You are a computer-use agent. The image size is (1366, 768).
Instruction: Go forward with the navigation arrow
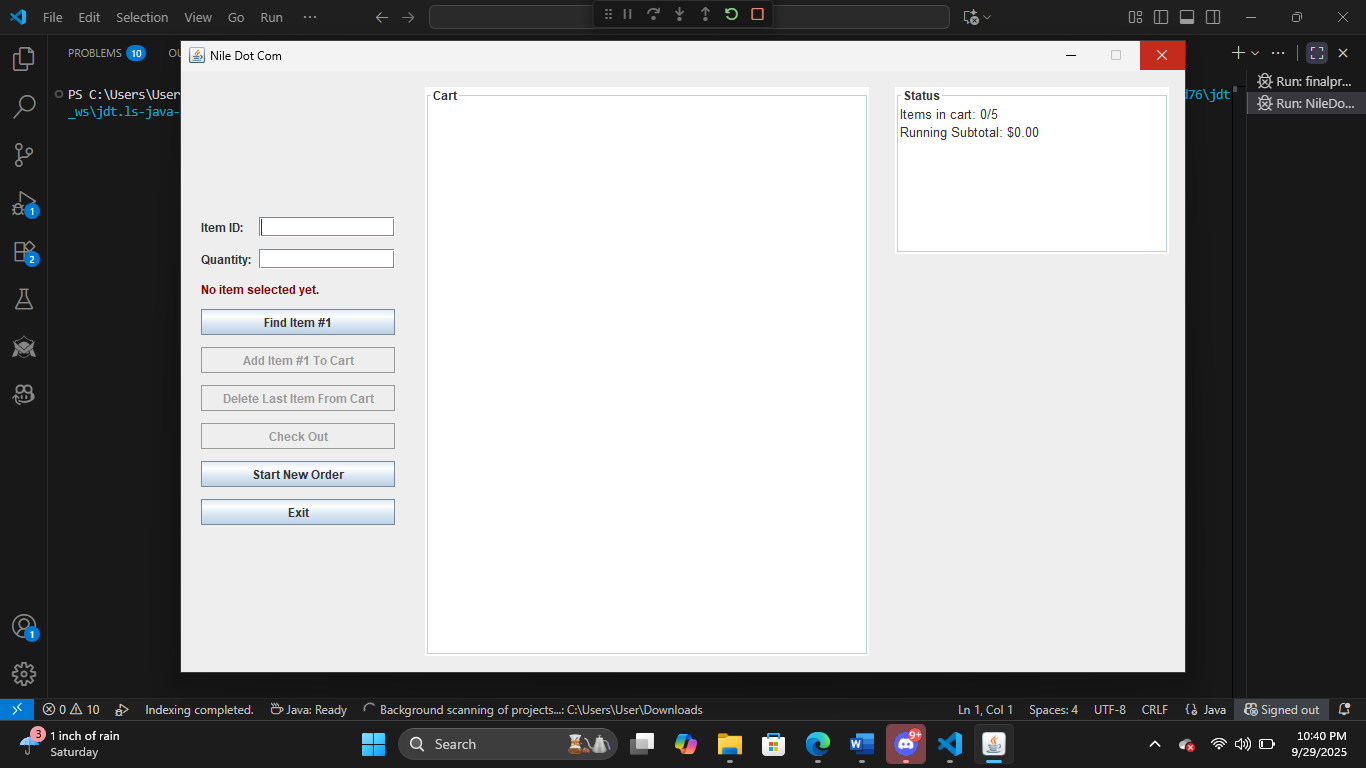tap(408, 17)
